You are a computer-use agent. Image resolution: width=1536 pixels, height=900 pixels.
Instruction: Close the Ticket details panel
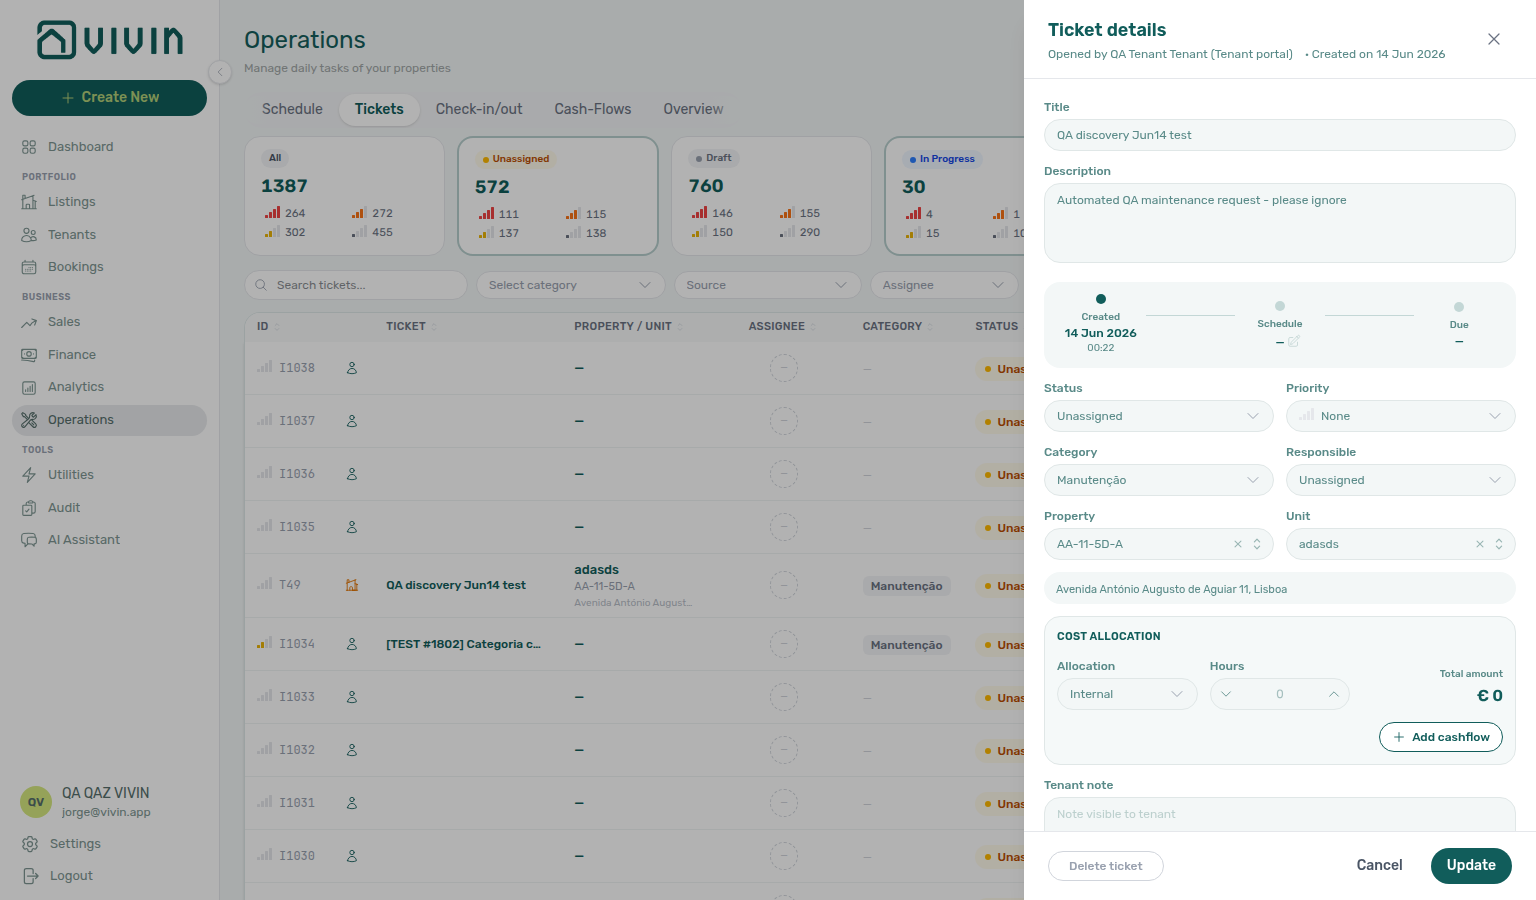pyautogui.click(x=1494, y=39)
